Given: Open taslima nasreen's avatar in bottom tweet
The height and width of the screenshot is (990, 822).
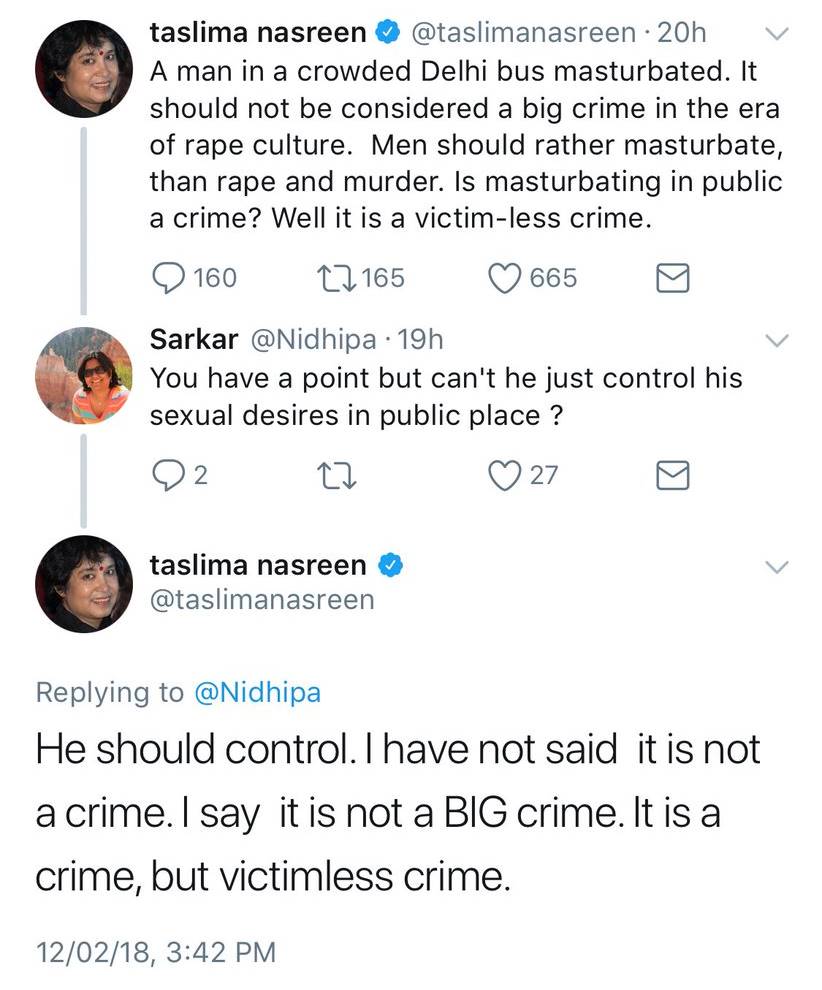Looking at the screenshot, I should [x=83, y=584].
